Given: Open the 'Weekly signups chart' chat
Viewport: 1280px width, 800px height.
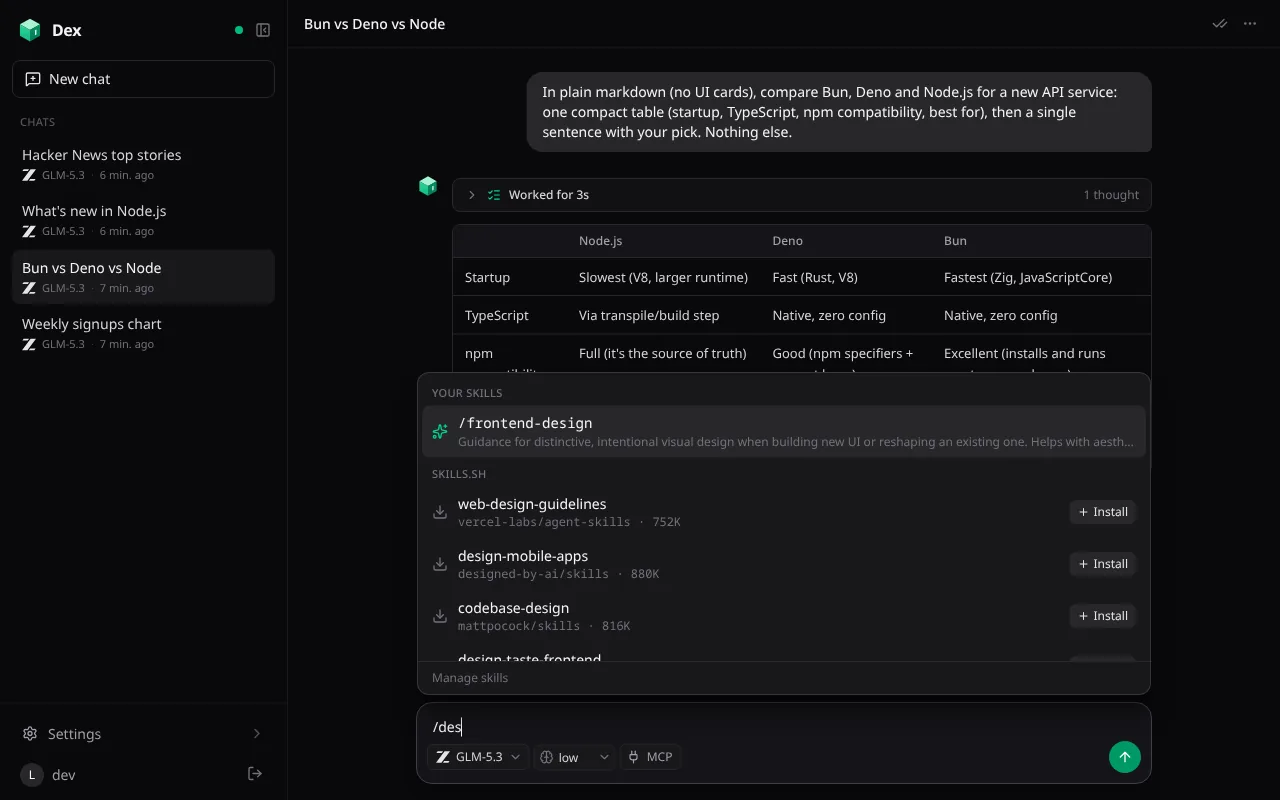Looking at the screenshot, I should click(143, 333).
